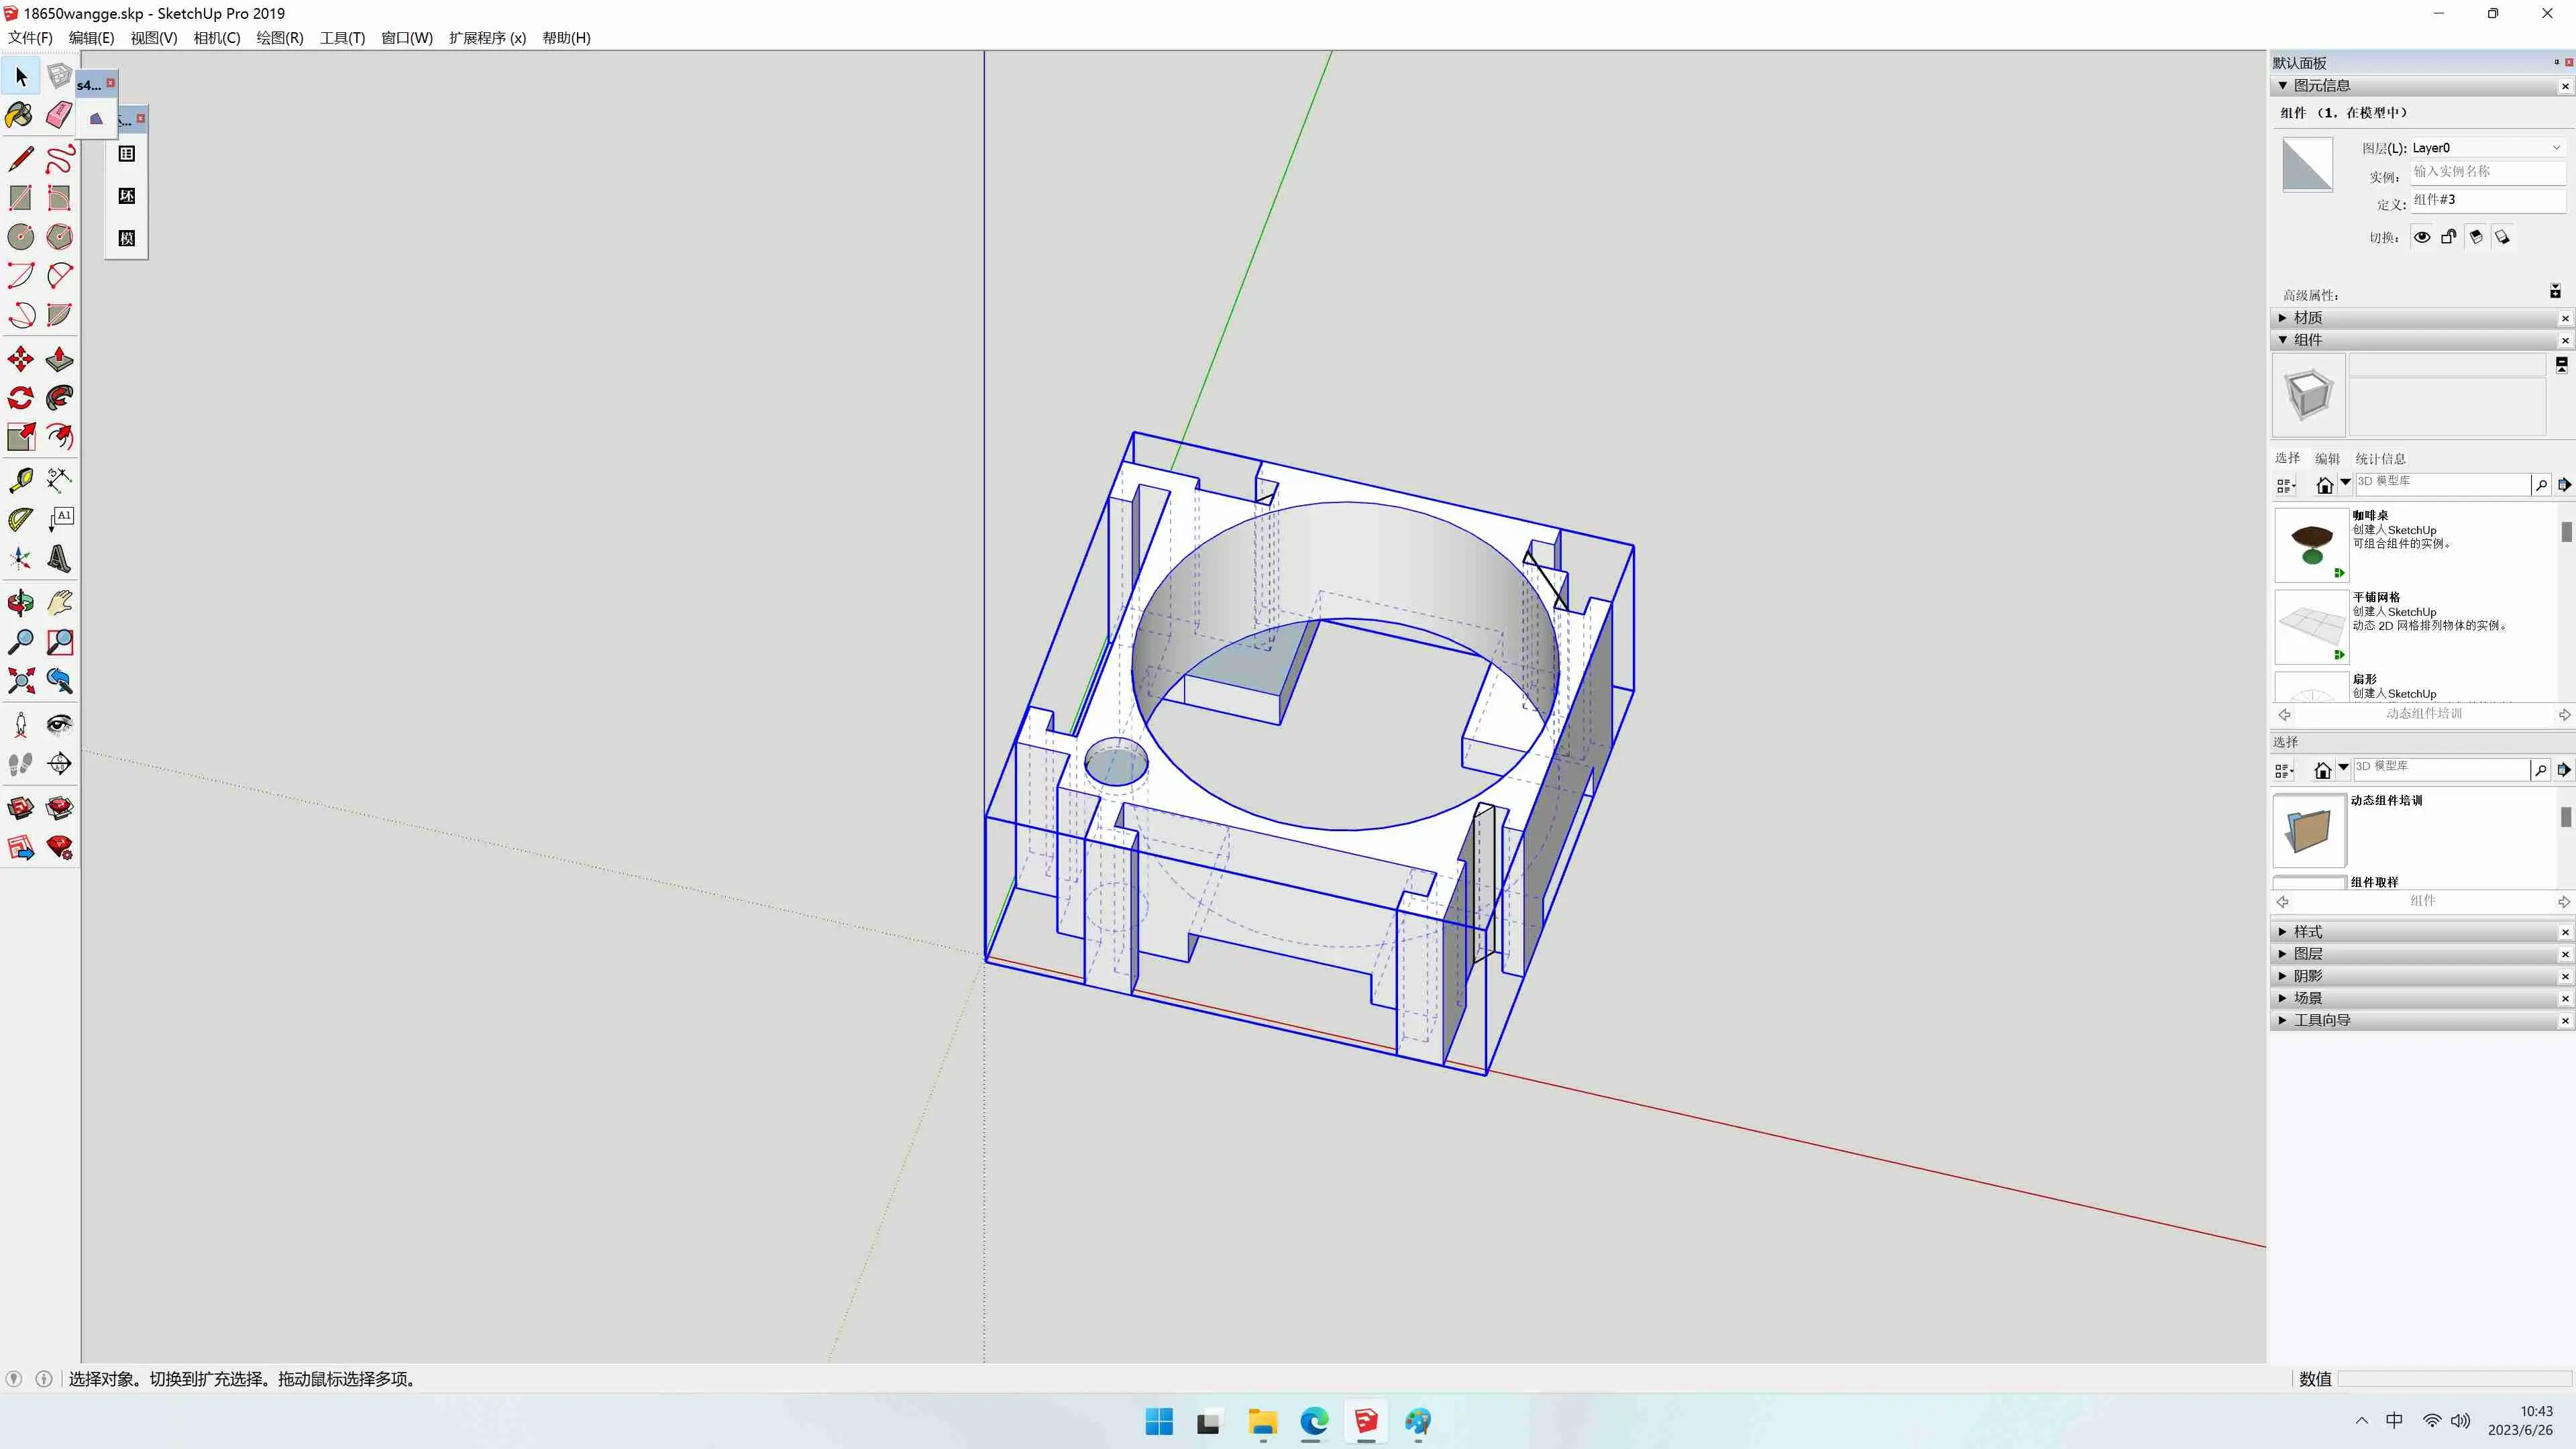Select the Eraser tool

[59, 115]
